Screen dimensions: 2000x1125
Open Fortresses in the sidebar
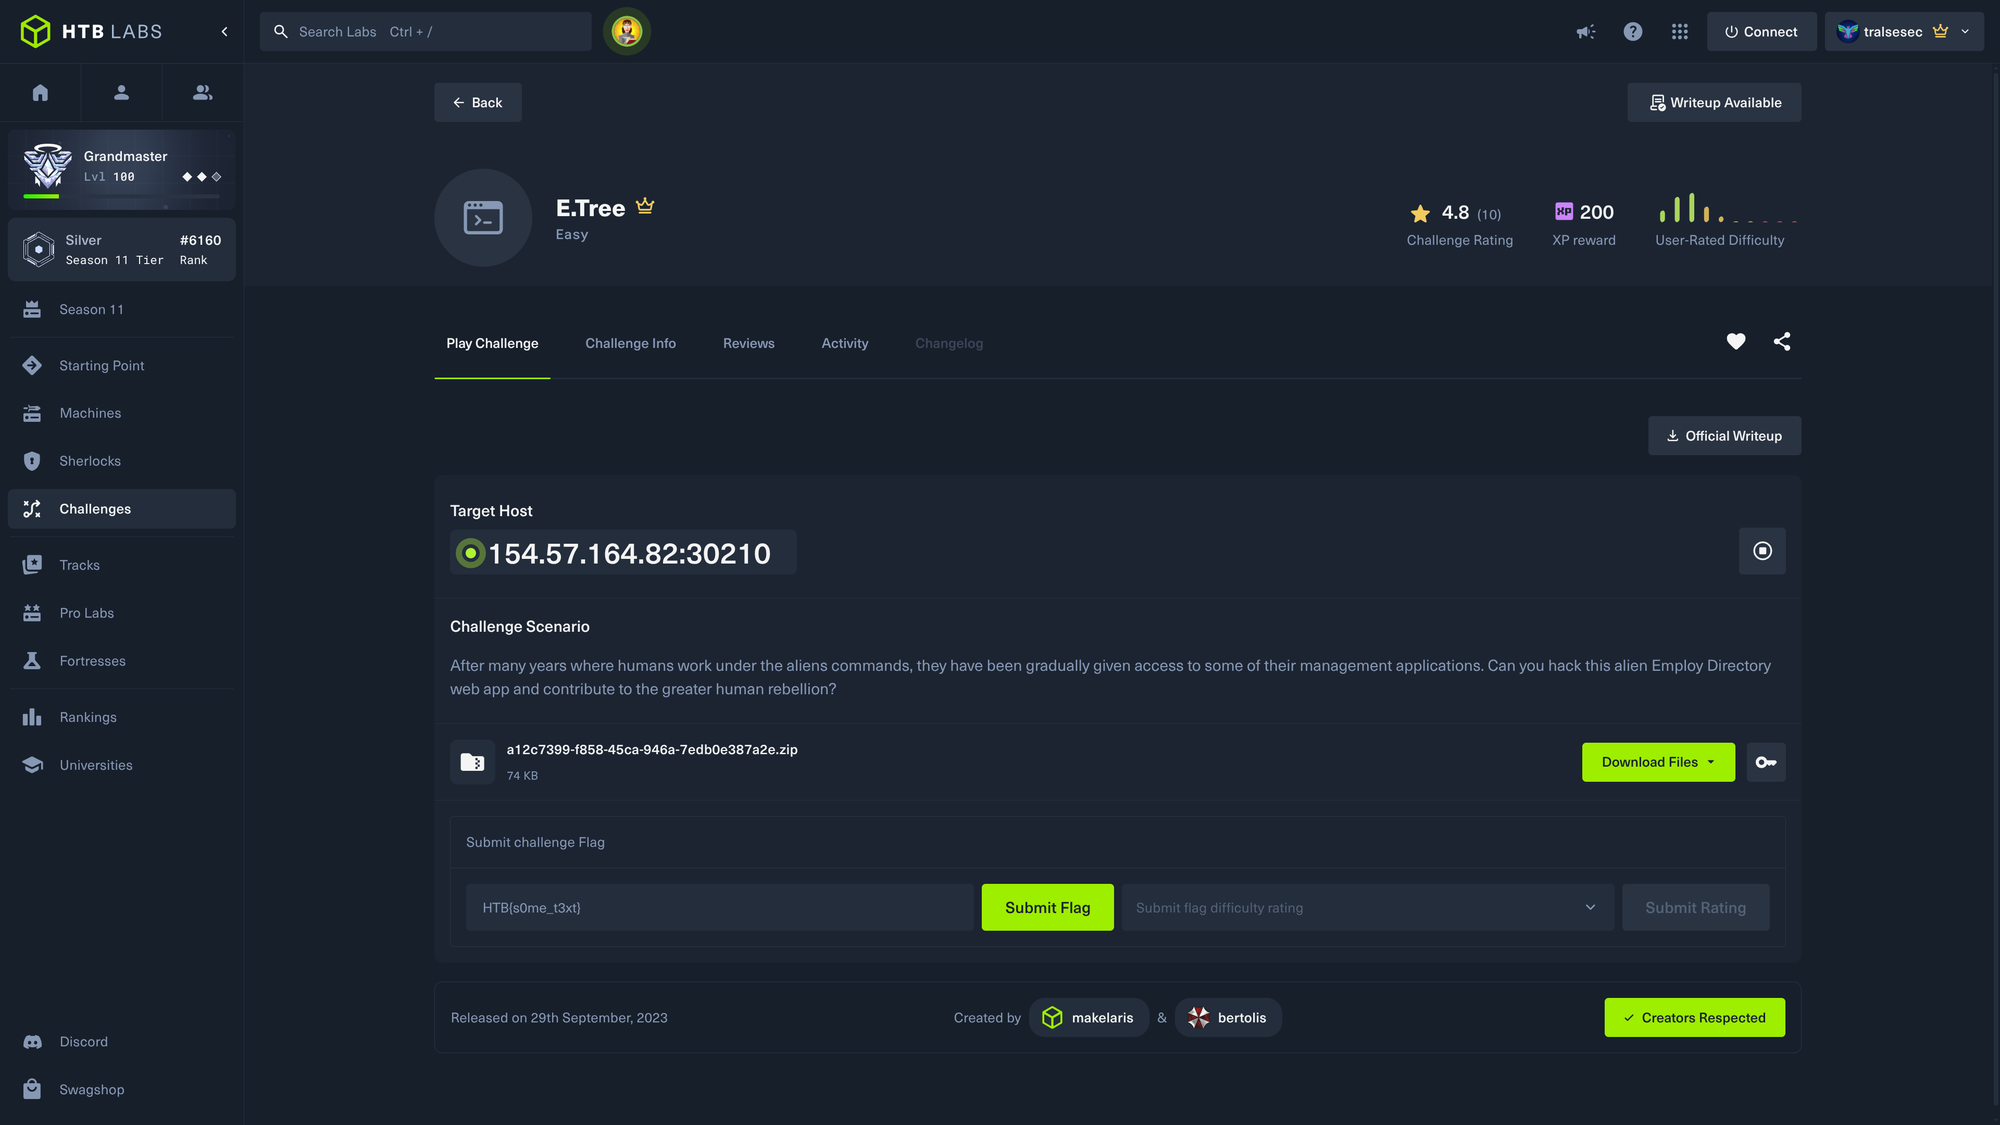[122, 661]
